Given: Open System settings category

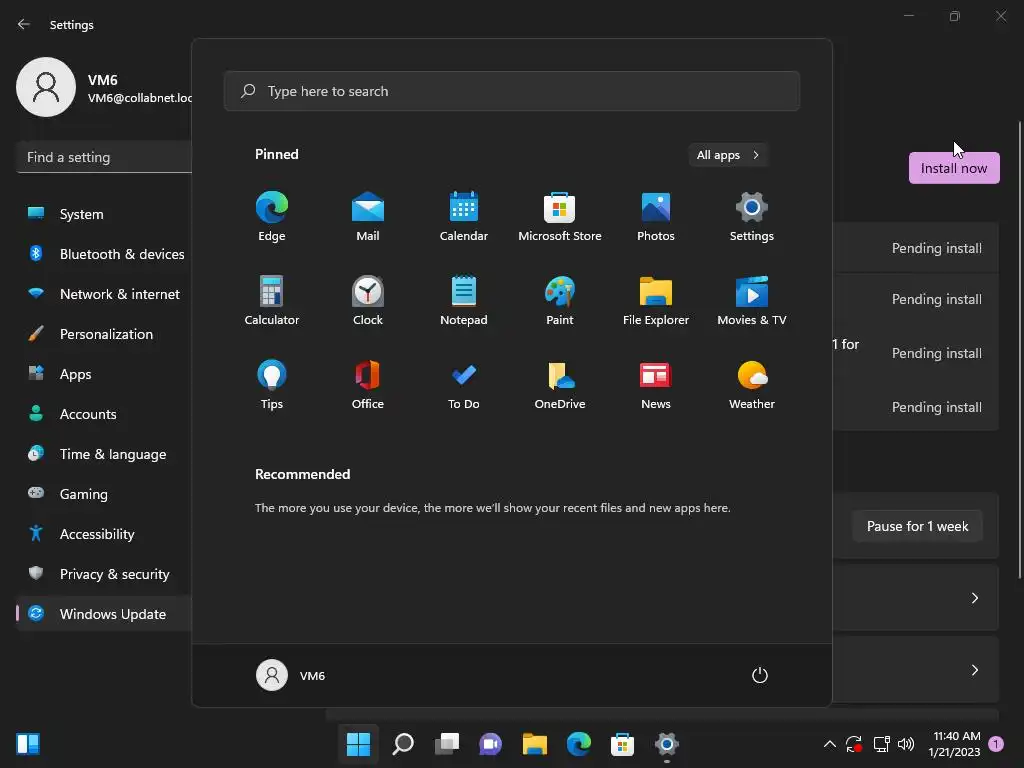Looking at the screenshot, I should (x=104, y=214).
